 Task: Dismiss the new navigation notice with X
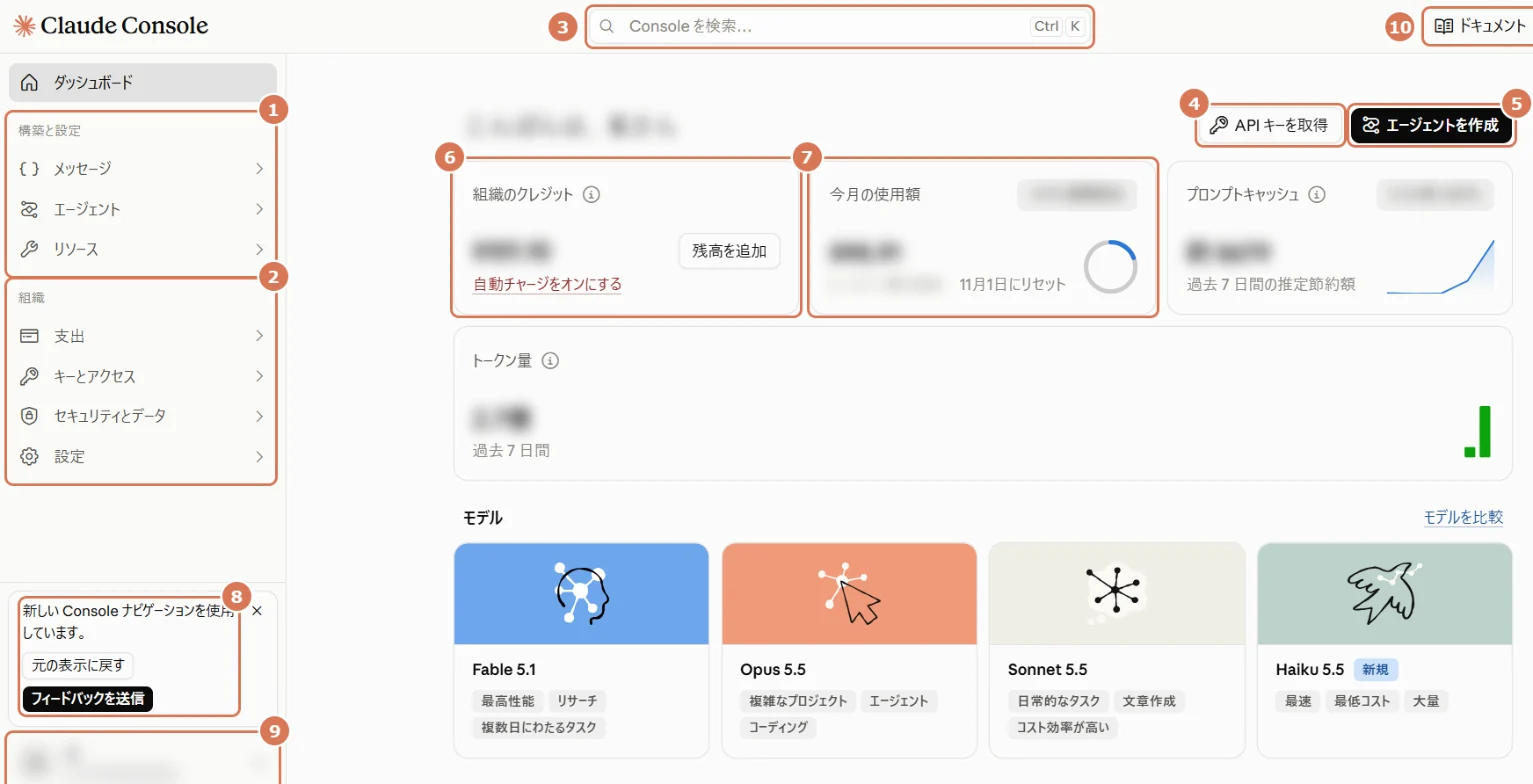pyautogui.click(x=257, y=610)
